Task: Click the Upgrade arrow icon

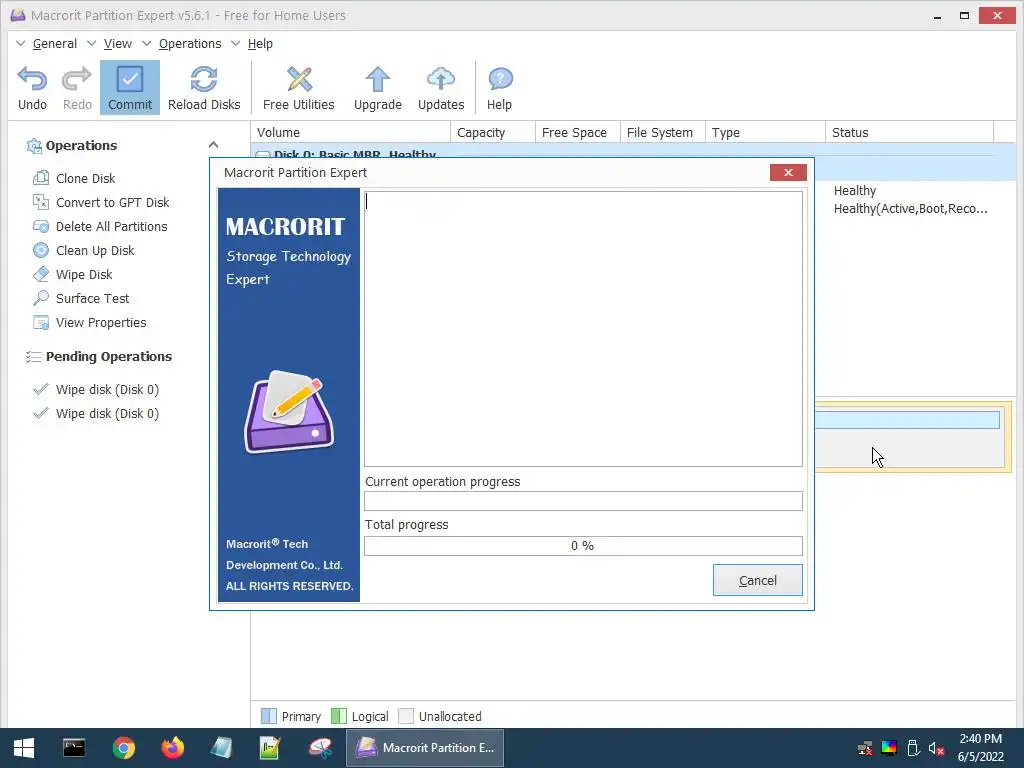Action: pyautogui.click(x=377, y=80)
